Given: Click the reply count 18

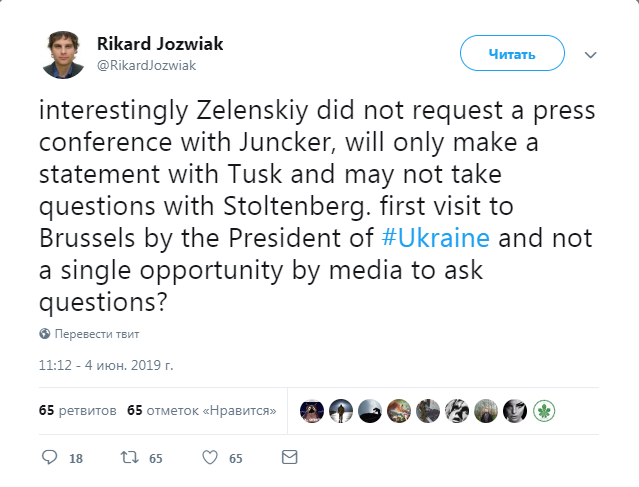Looking at the screenshot, I should tap(76, 459).
